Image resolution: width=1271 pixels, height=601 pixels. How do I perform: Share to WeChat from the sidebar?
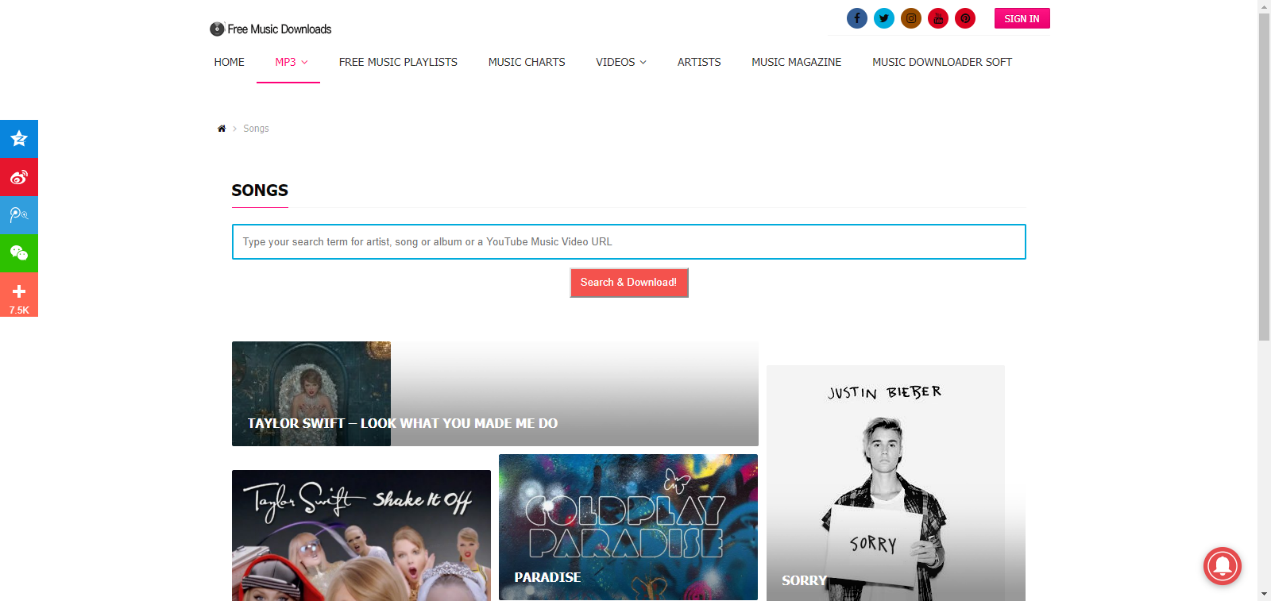point(19,253)
